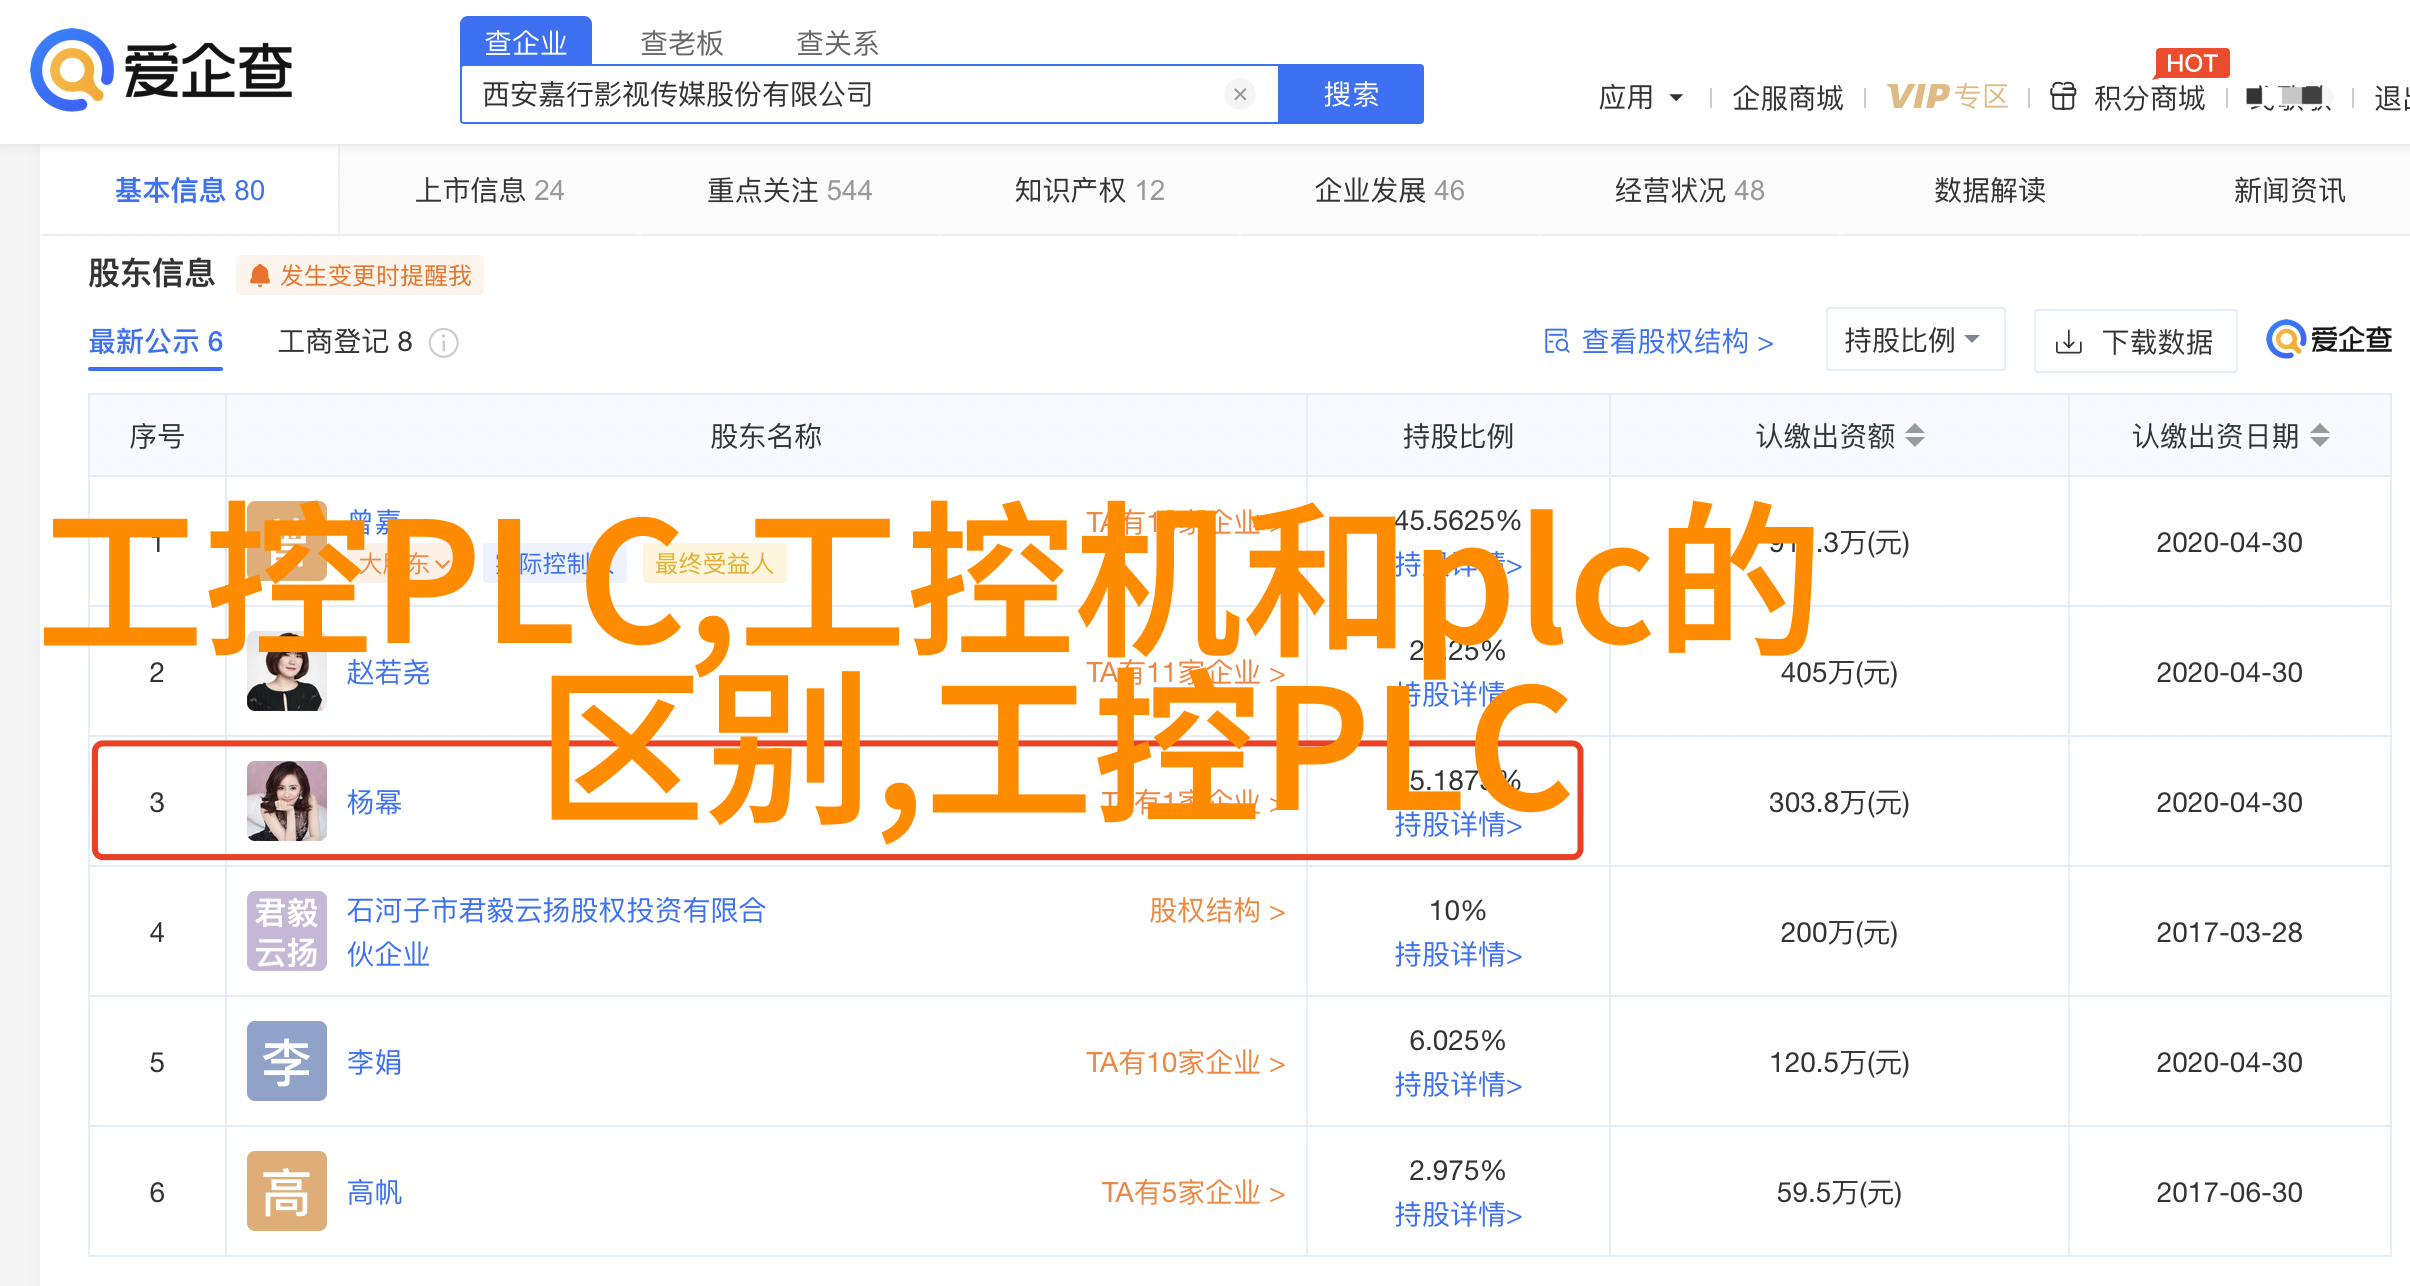Open the 李 avatar tile

(x=286, y=1061)
